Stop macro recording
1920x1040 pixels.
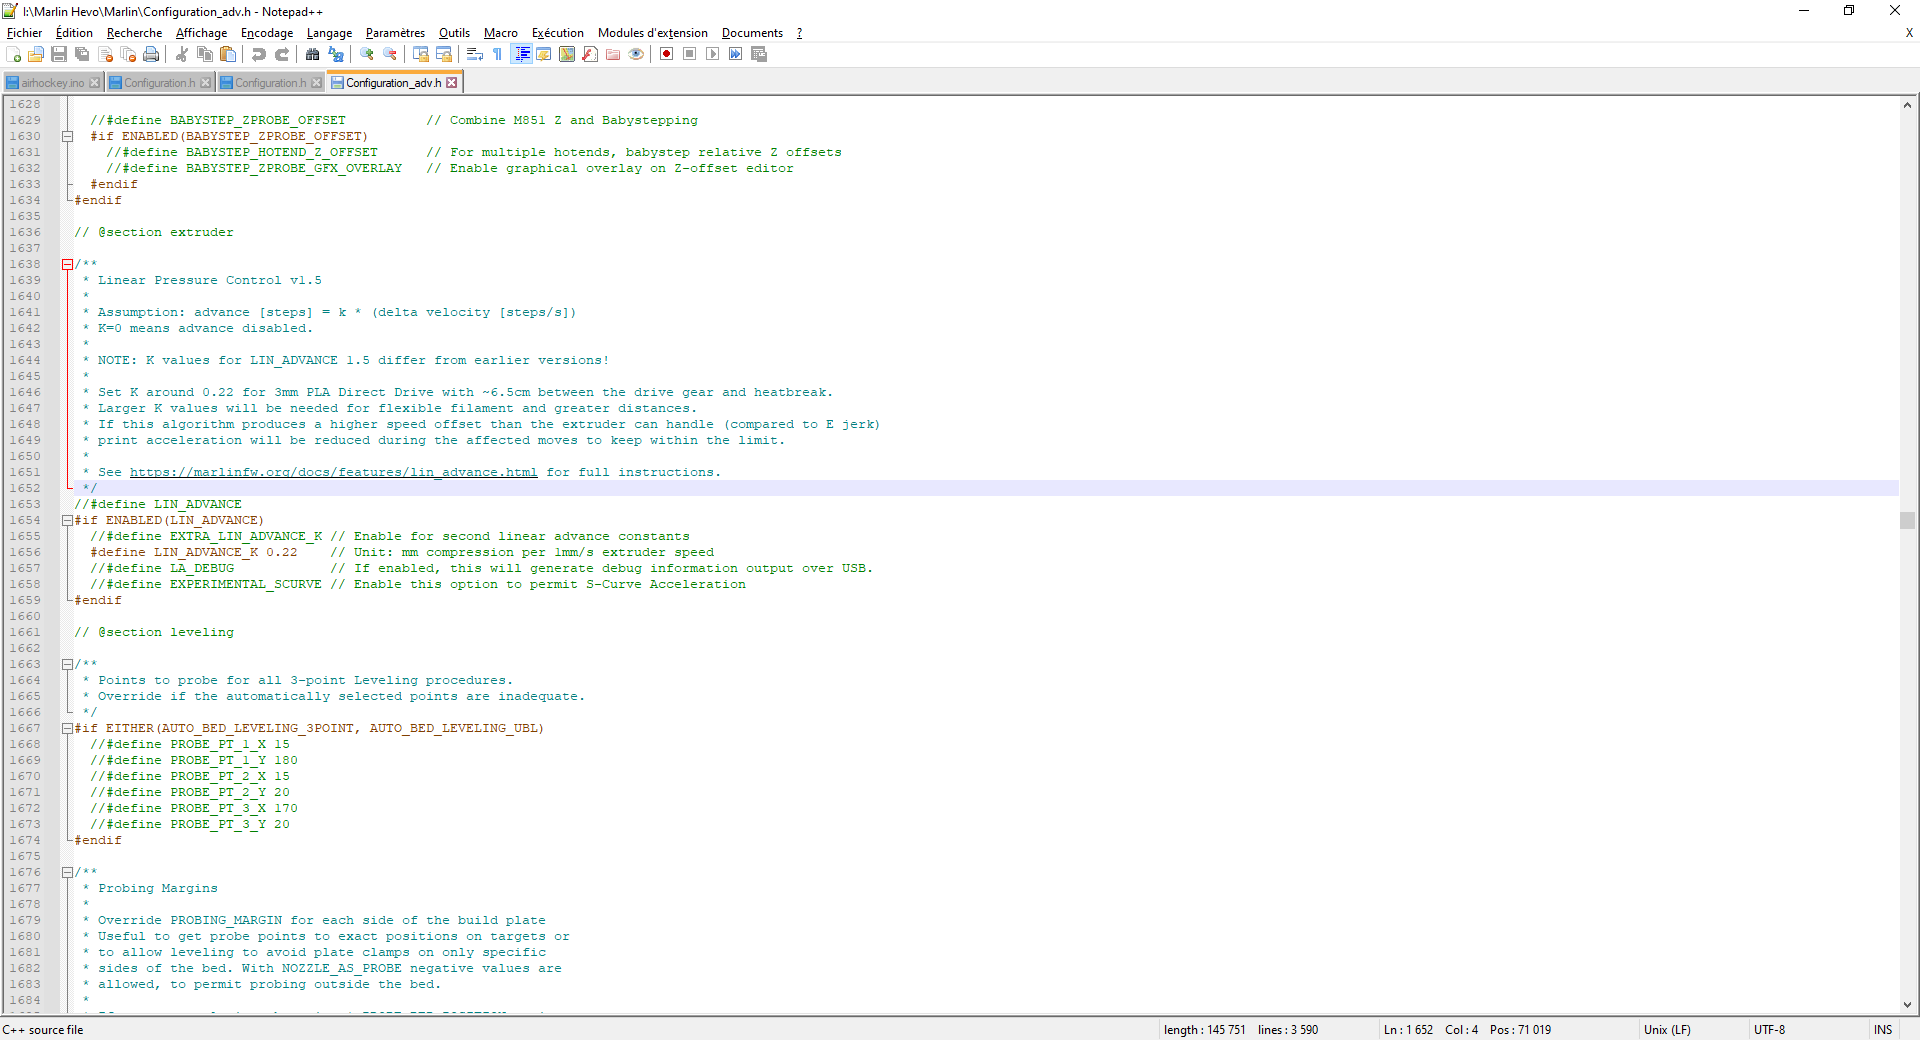click(690, 54)
